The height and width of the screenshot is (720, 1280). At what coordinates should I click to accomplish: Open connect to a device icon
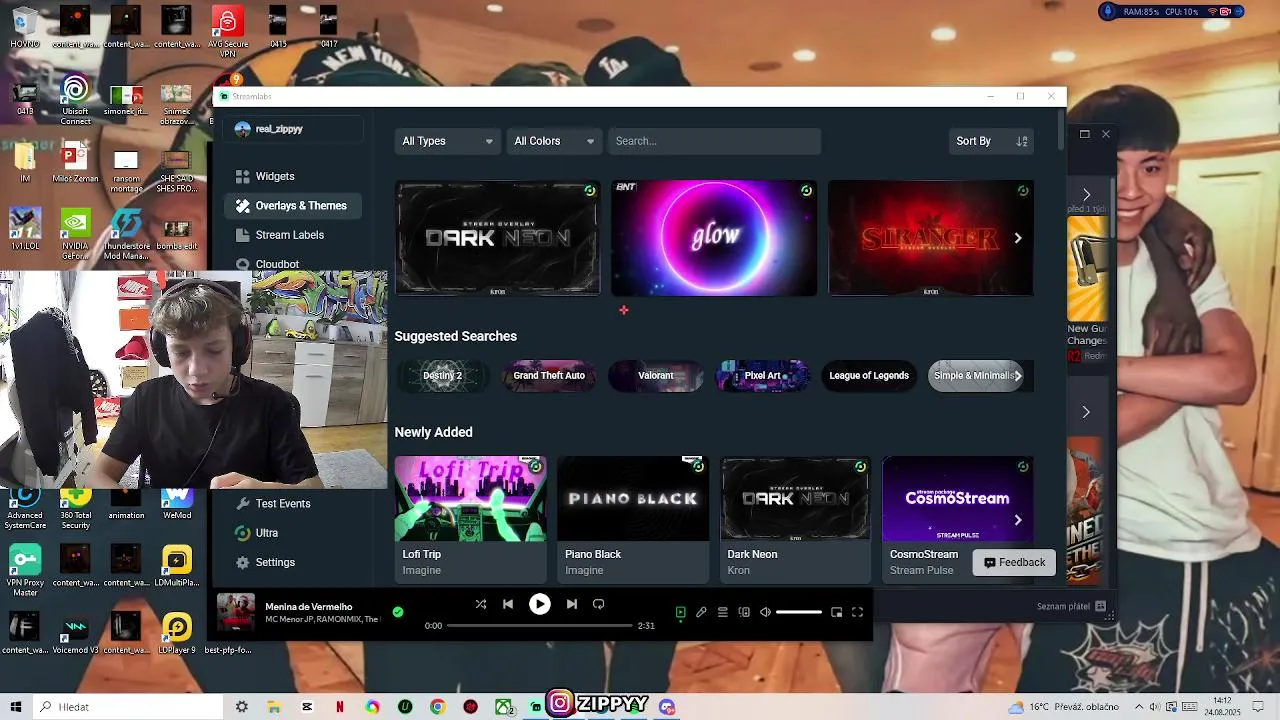(x=744, y=612)
